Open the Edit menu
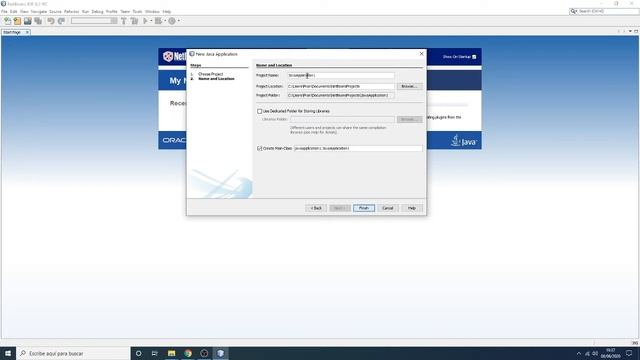The image size is (640, 360). point(14,12)
